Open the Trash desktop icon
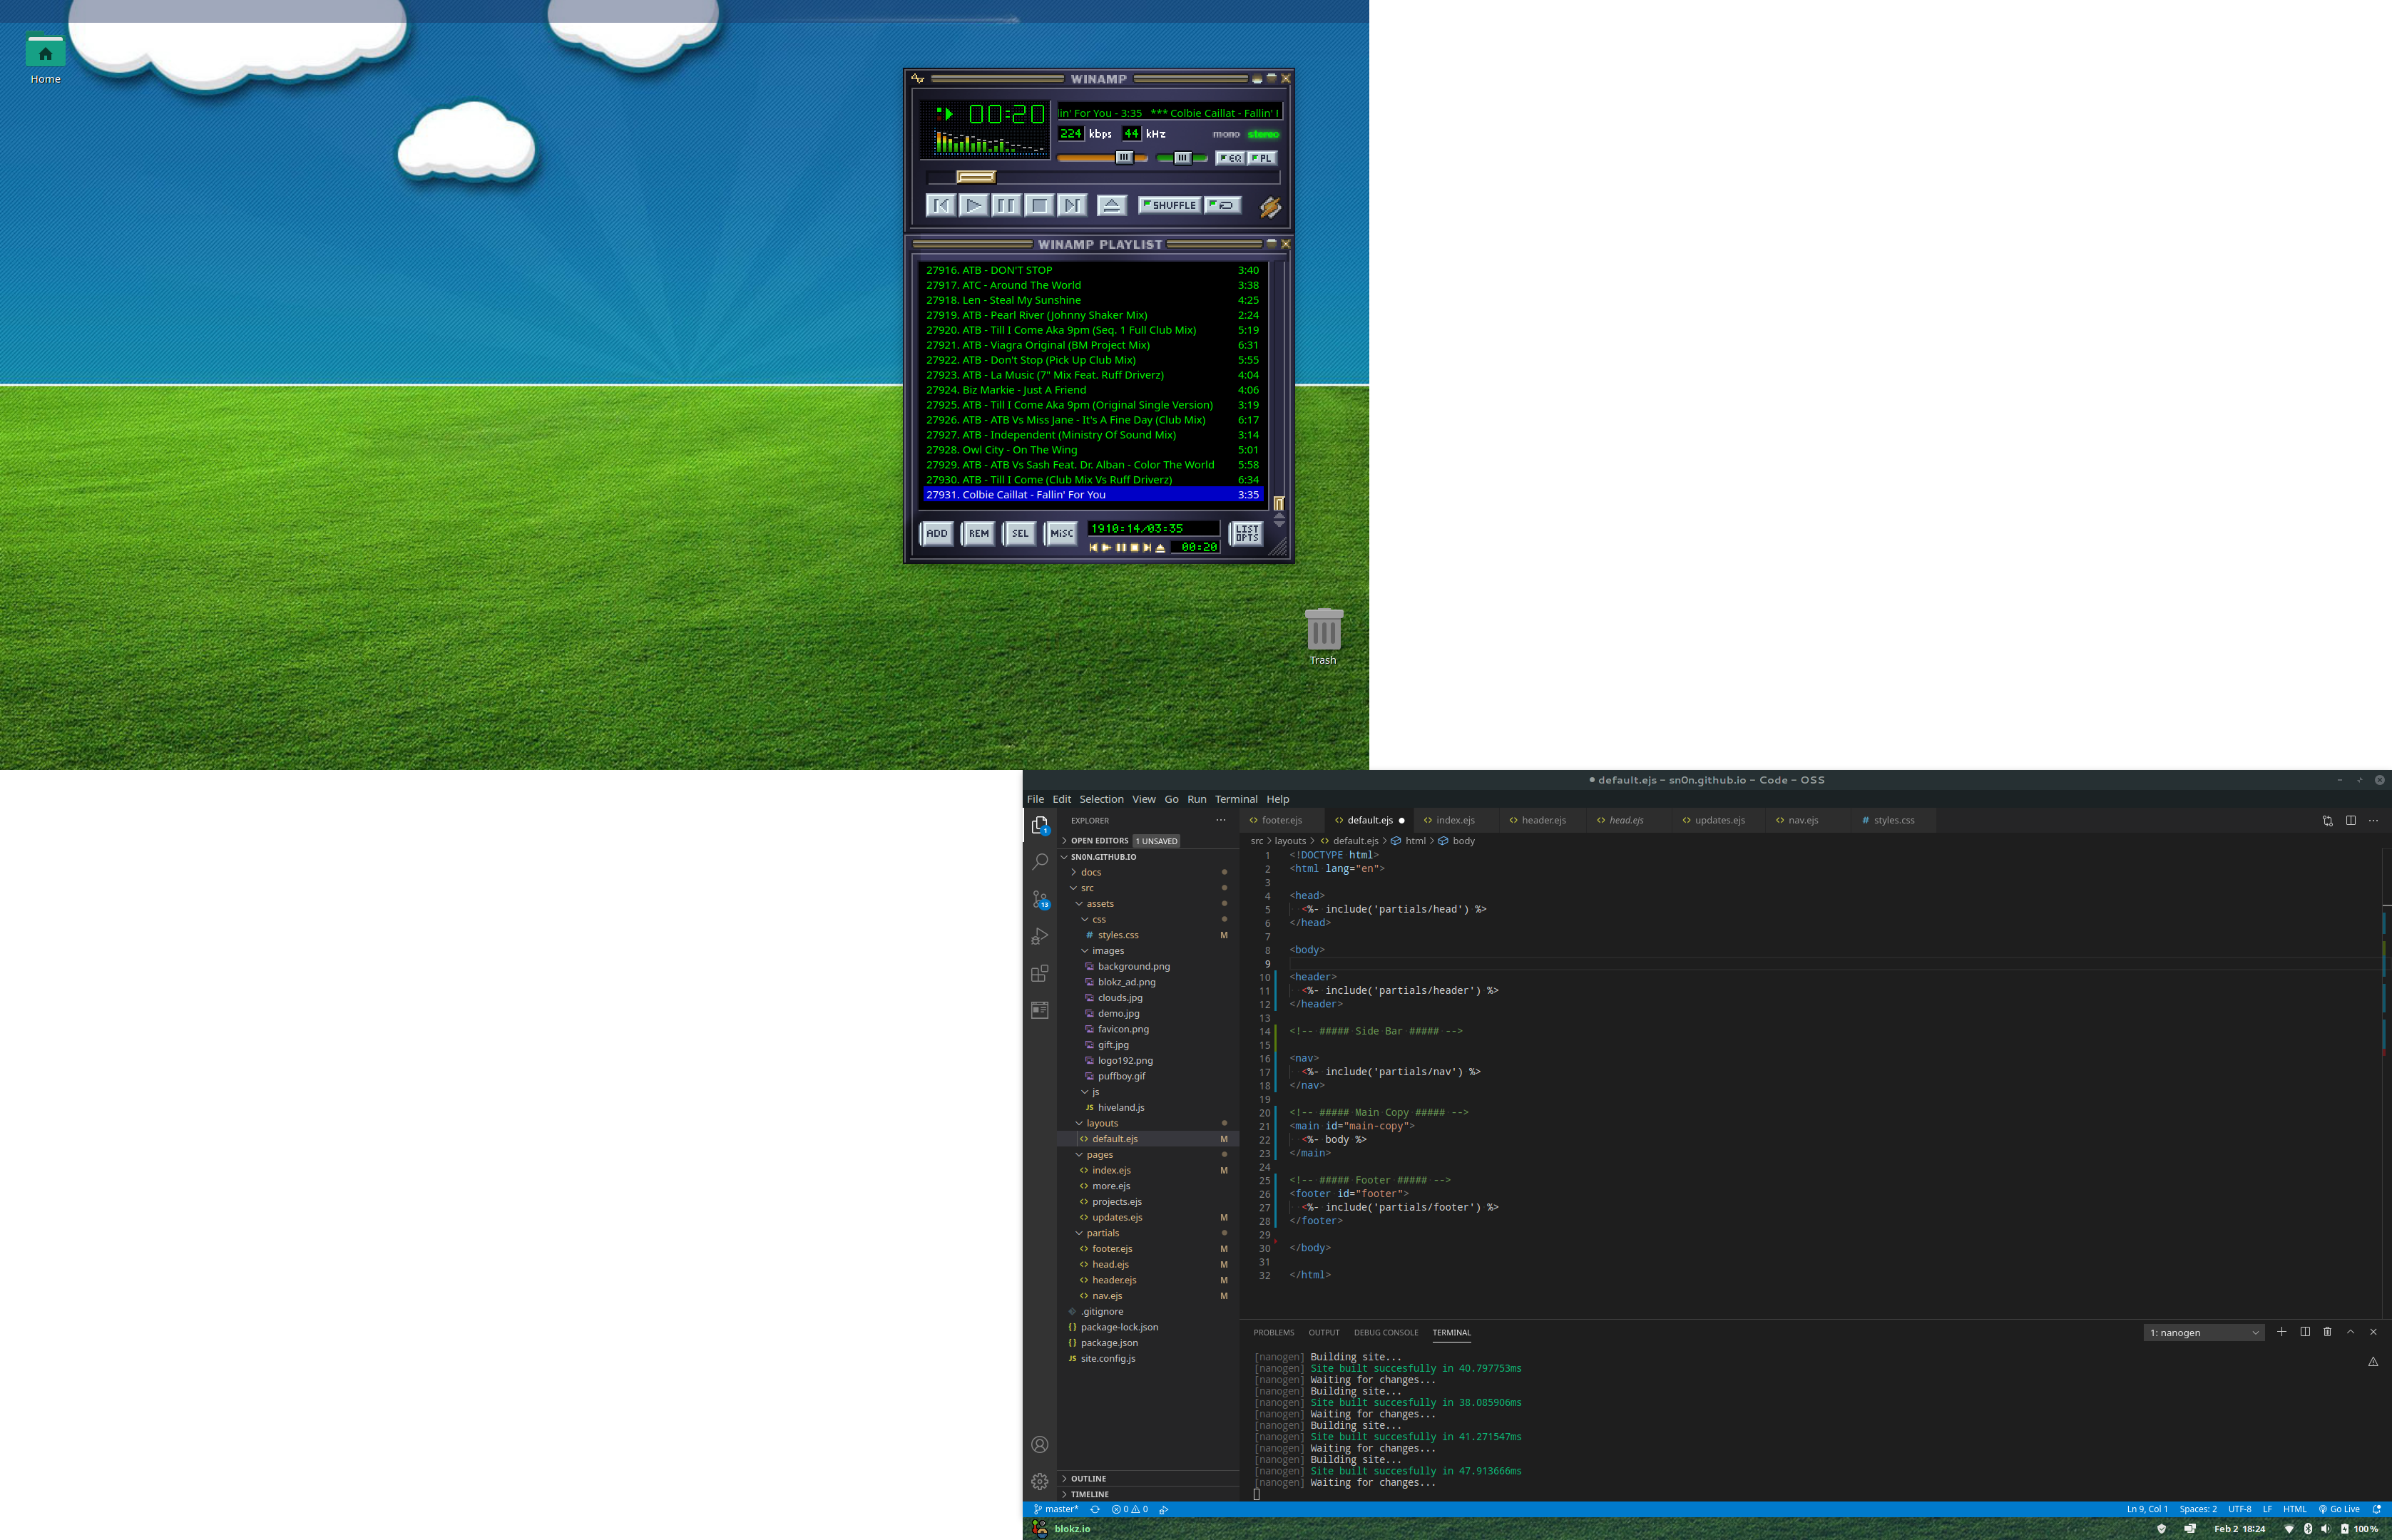The width and height of the screenshot is (2392, 1540). (1323, 636)
